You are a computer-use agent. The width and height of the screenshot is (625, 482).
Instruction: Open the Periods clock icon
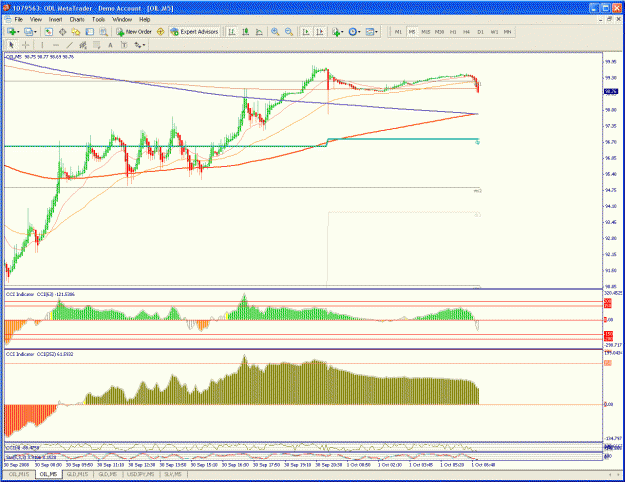(x=352, y=32)
